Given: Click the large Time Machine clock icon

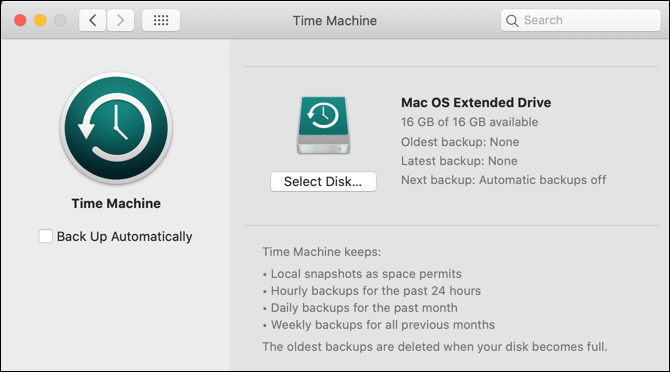Looking at the screenshot, I should (116, 128).
